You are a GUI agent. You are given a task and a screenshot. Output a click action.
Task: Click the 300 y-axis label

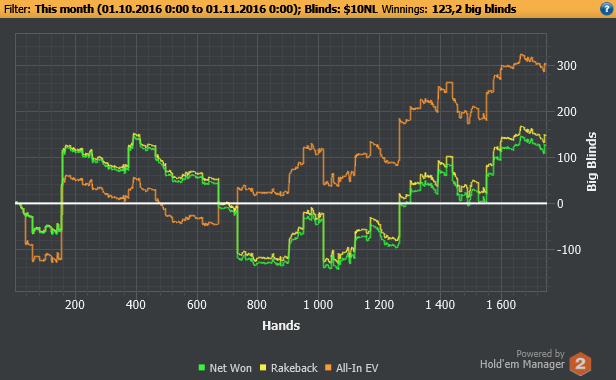(x=566, y=66)
